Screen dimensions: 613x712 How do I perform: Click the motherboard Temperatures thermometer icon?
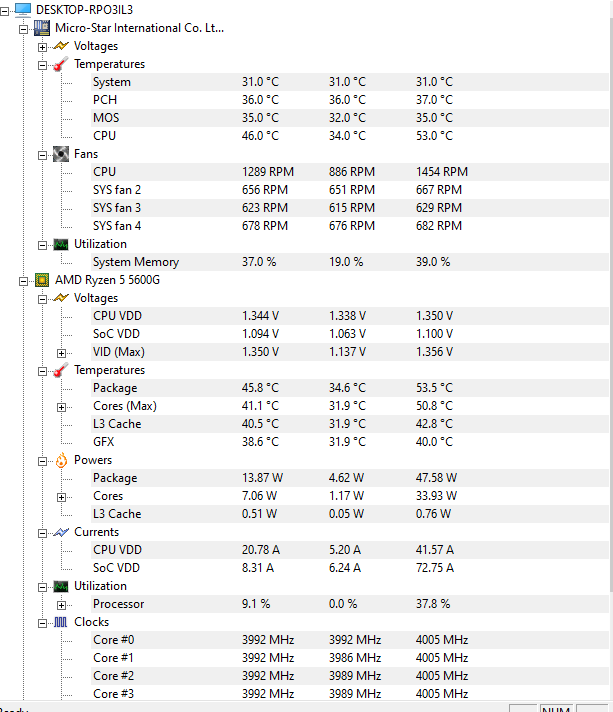tap(61, 64)
